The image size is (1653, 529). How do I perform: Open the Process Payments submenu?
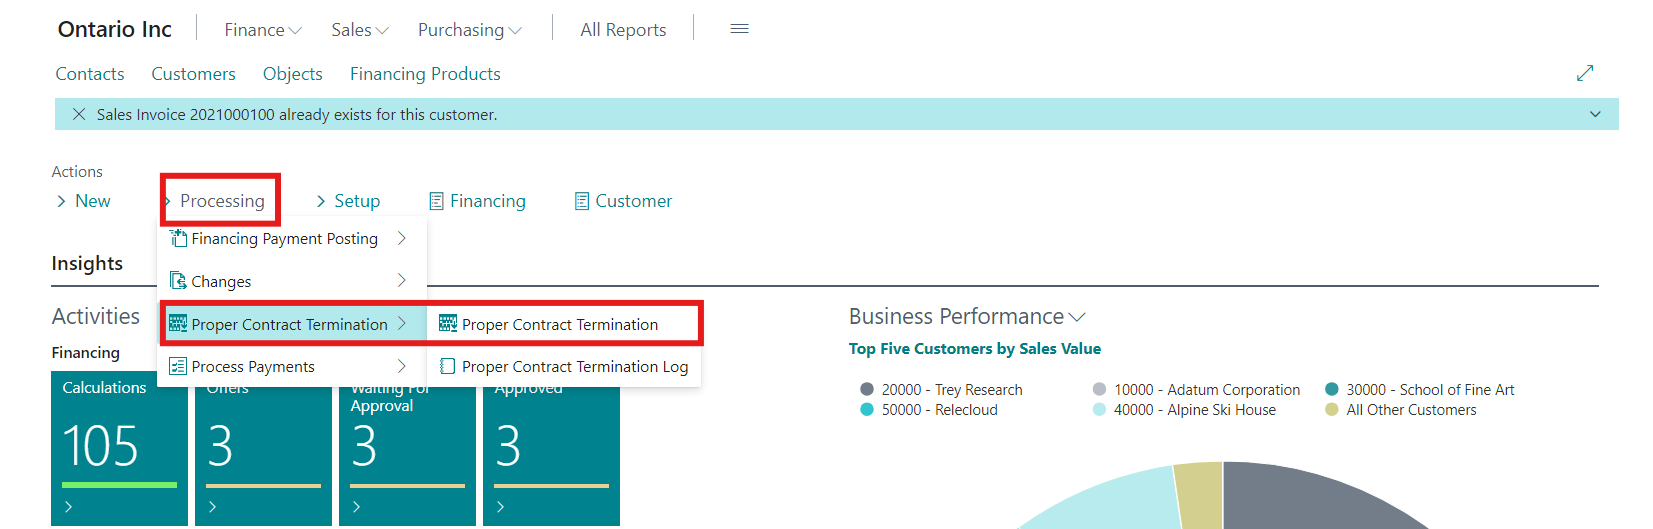click(253, 367)
